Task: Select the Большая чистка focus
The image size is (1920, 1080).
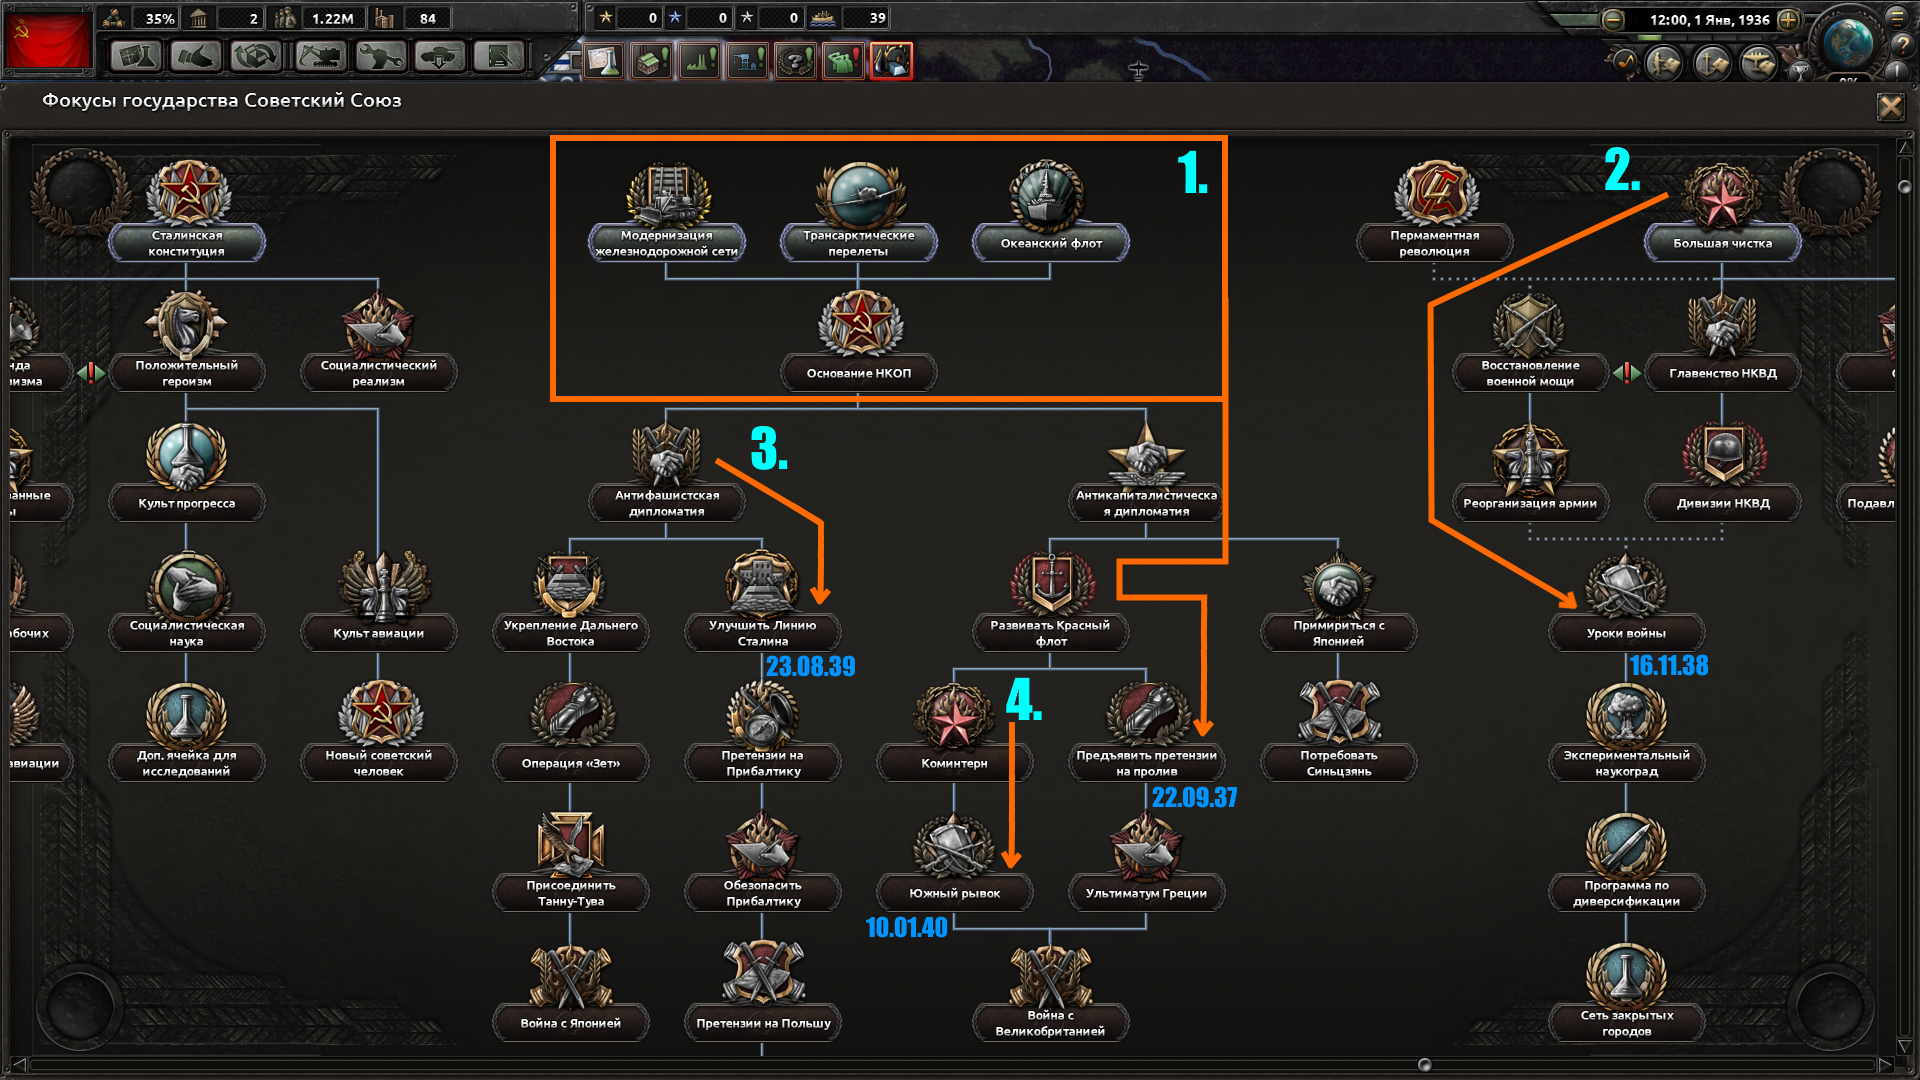Action: tap(1723, 211)
